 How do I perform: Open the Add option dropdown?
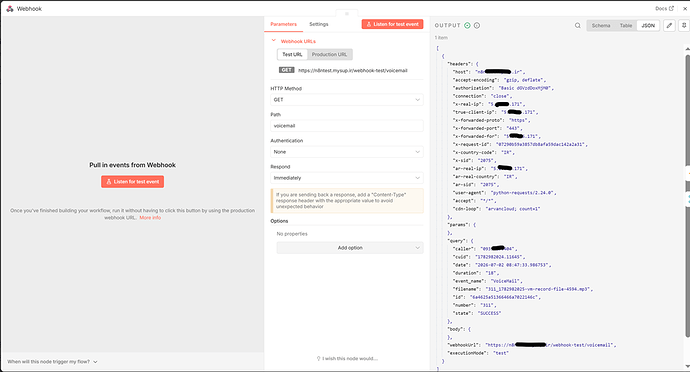tap(350, 248)
